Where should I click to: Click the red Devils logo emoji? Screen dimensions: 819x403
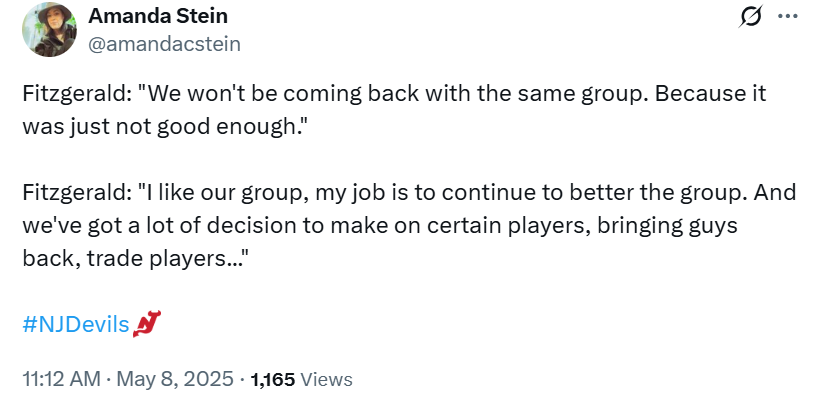pyautogui.click(x=147, y=324)
